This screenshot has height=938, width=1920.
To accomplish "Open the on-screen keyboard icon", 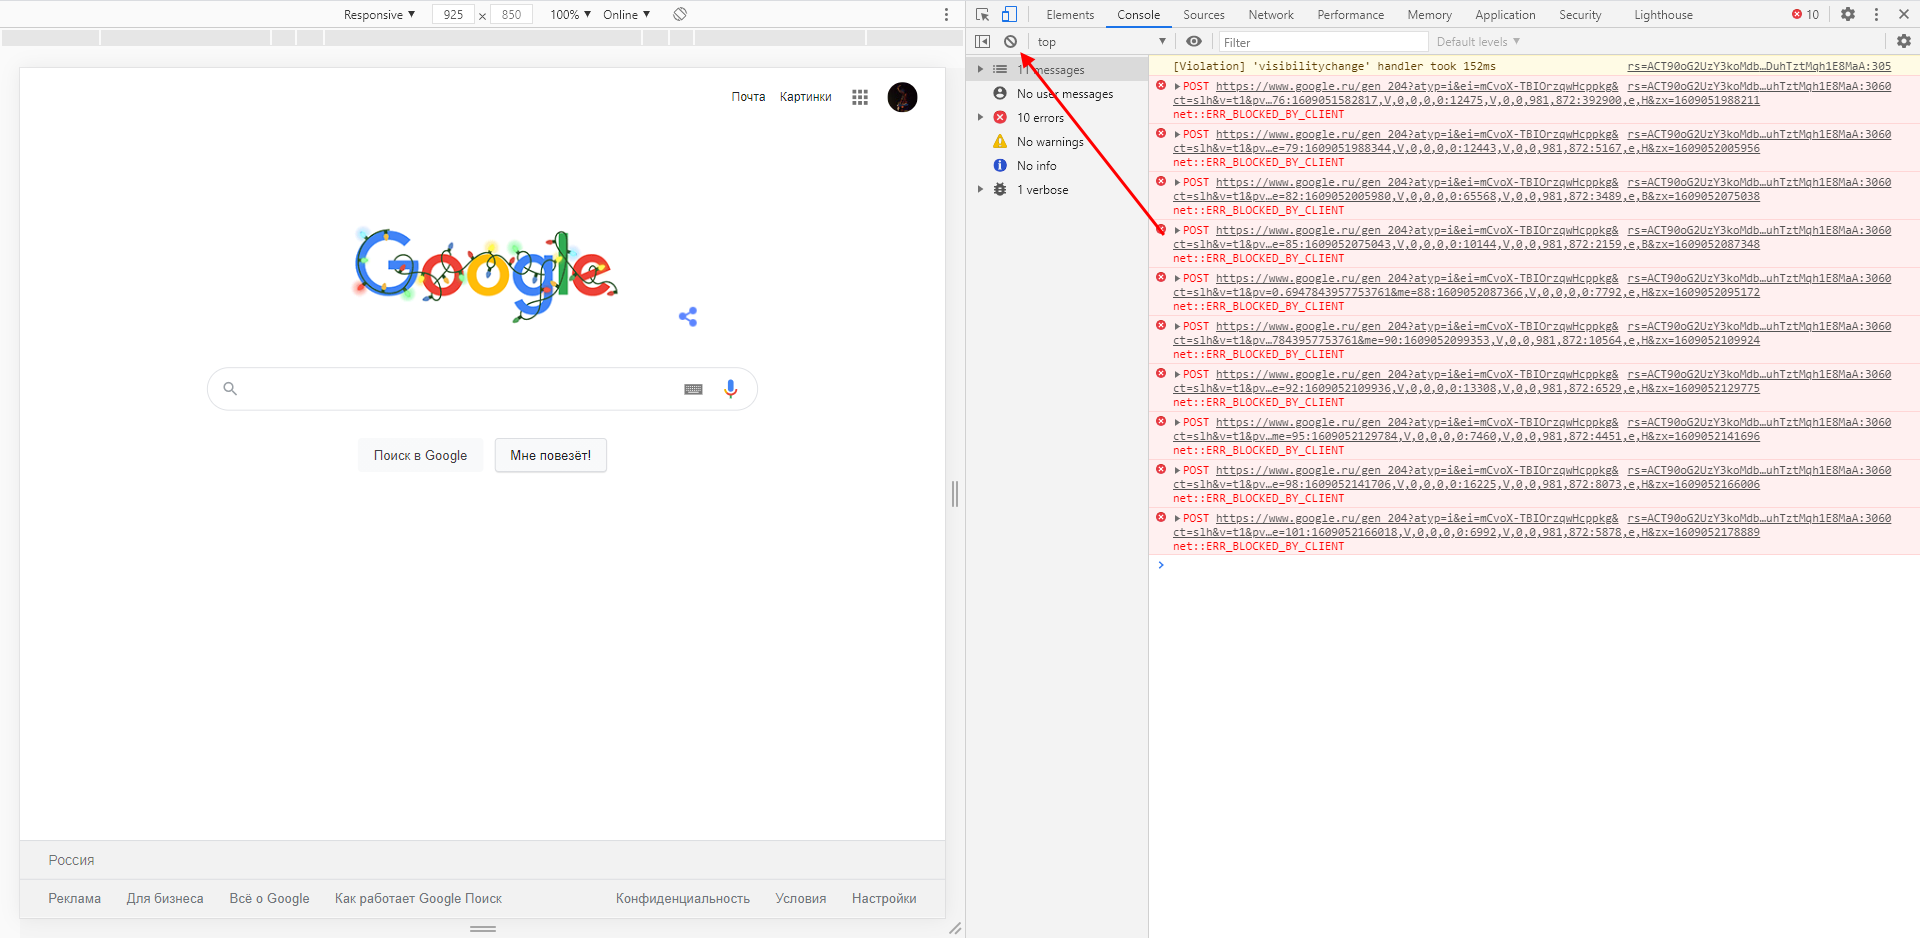I will pos(693,389).
